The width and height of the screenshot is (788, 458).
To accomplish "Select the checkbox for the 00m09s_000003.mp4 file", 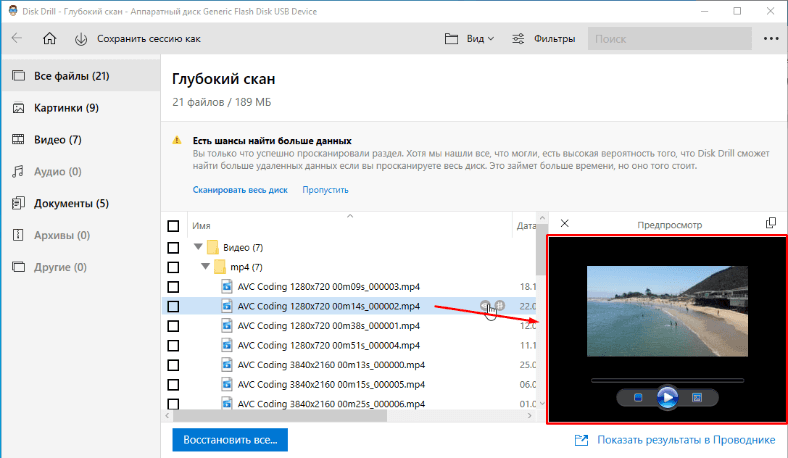I will point(174,286).
